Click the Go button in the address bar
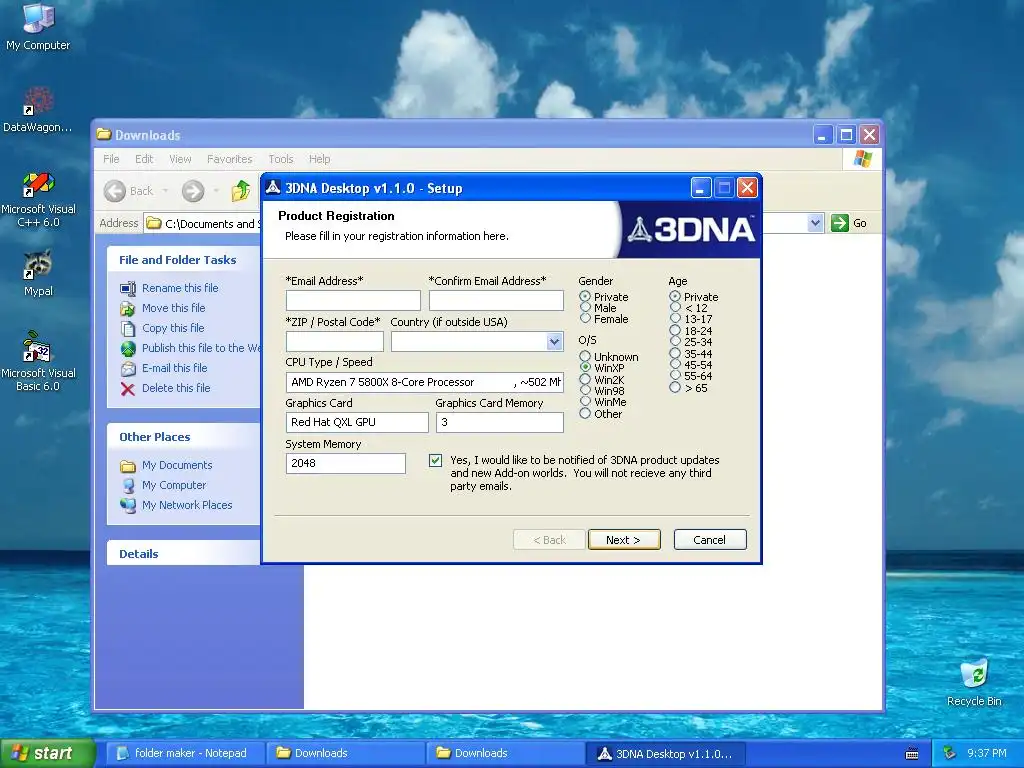The image size is (1024, 768). click(x=849, y=223)
